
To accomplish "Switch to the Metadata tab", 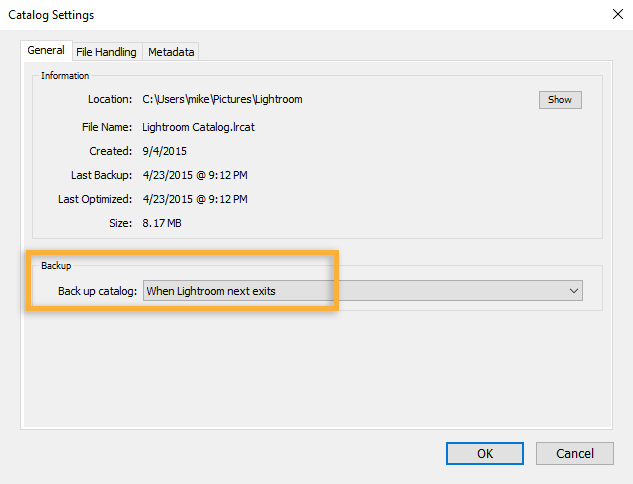I will tap(171, 52).
